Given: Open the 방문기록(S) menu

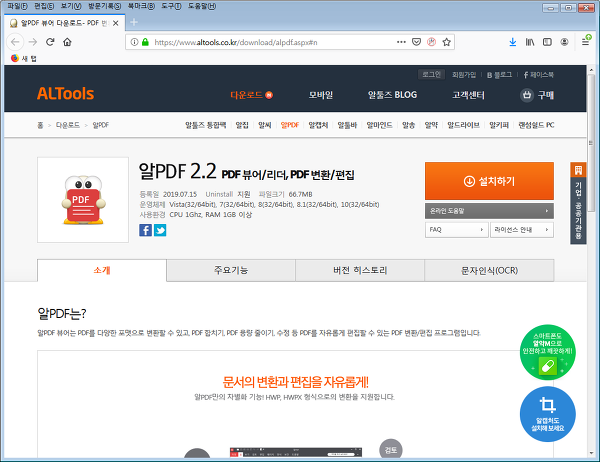Looking at the screenshot, I should click(x=104, y=6).
